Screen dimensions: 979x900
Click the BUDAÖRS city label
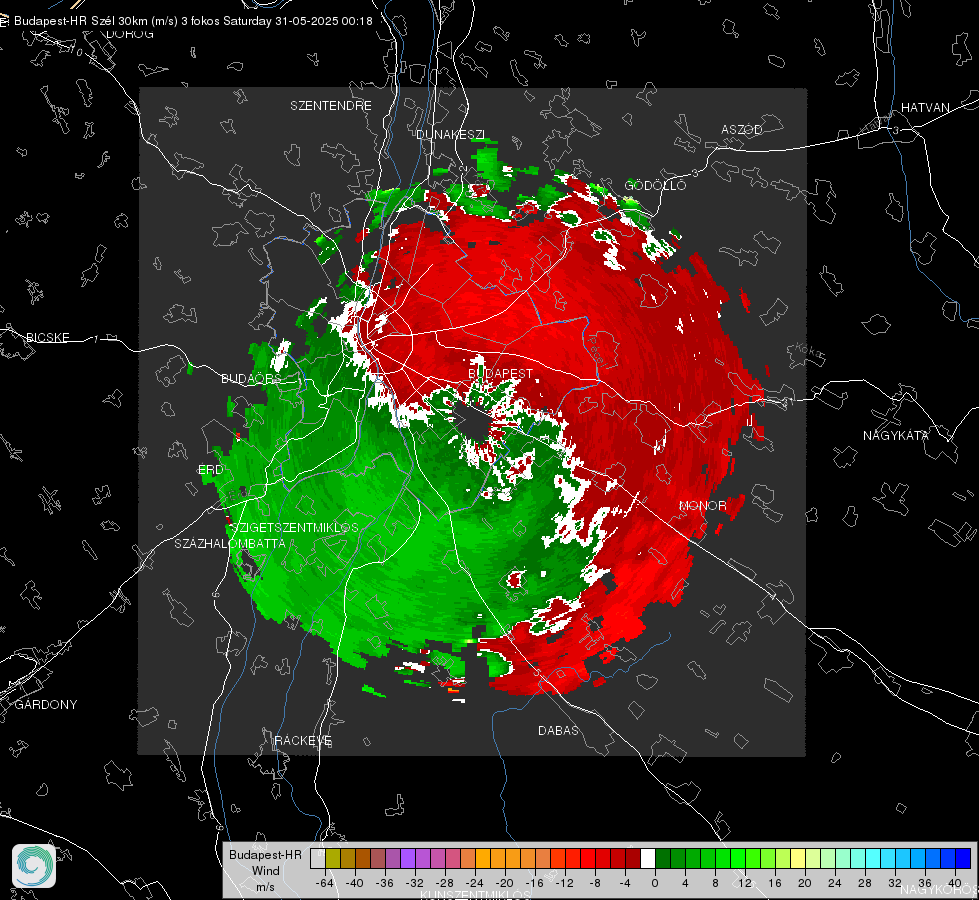[x=251, y=378]
